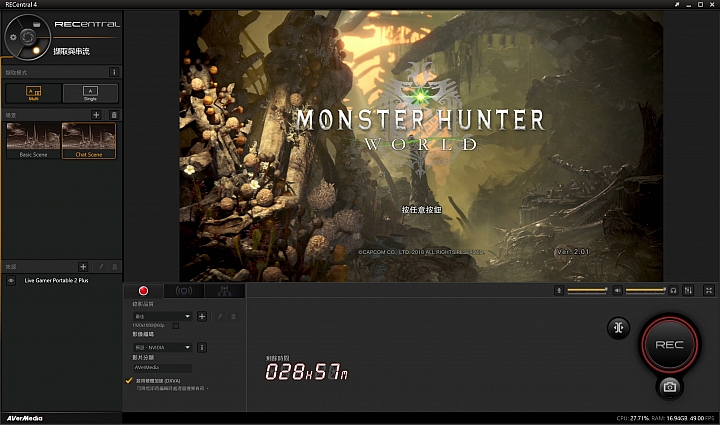Screen dimensions: 720x425
Task: Expand the recording quality dropdown
Action: 162,316
